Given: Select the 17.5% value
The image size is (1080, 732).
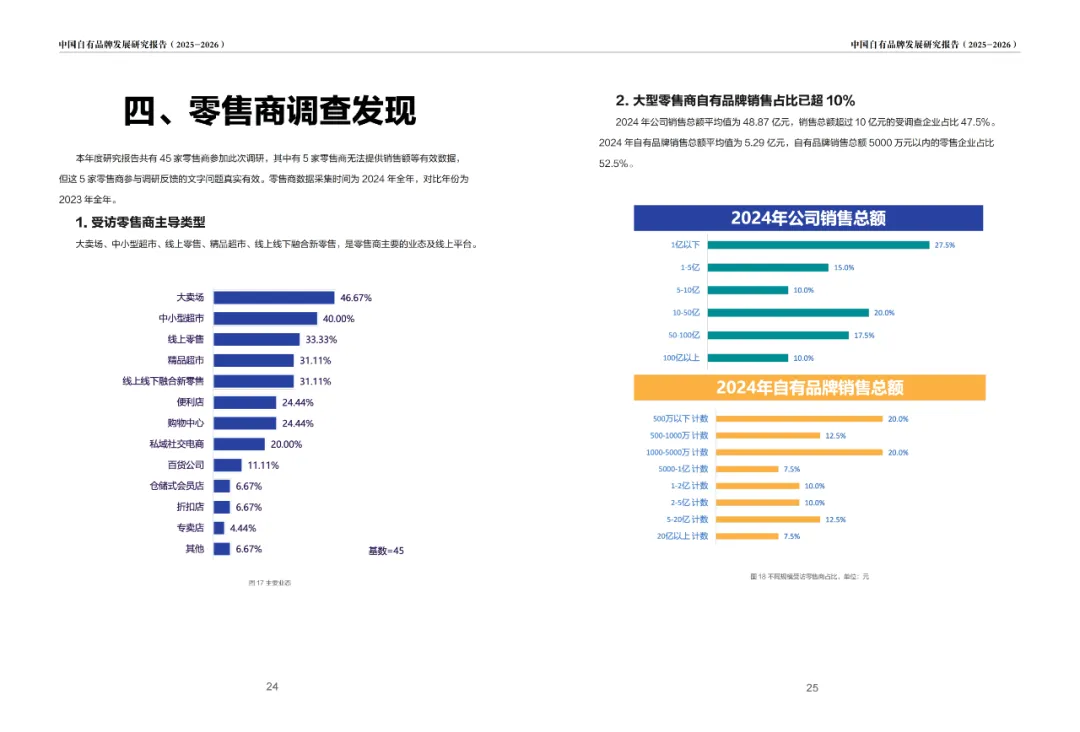Looking at the screenshot, I should click(x=864, y=336).
